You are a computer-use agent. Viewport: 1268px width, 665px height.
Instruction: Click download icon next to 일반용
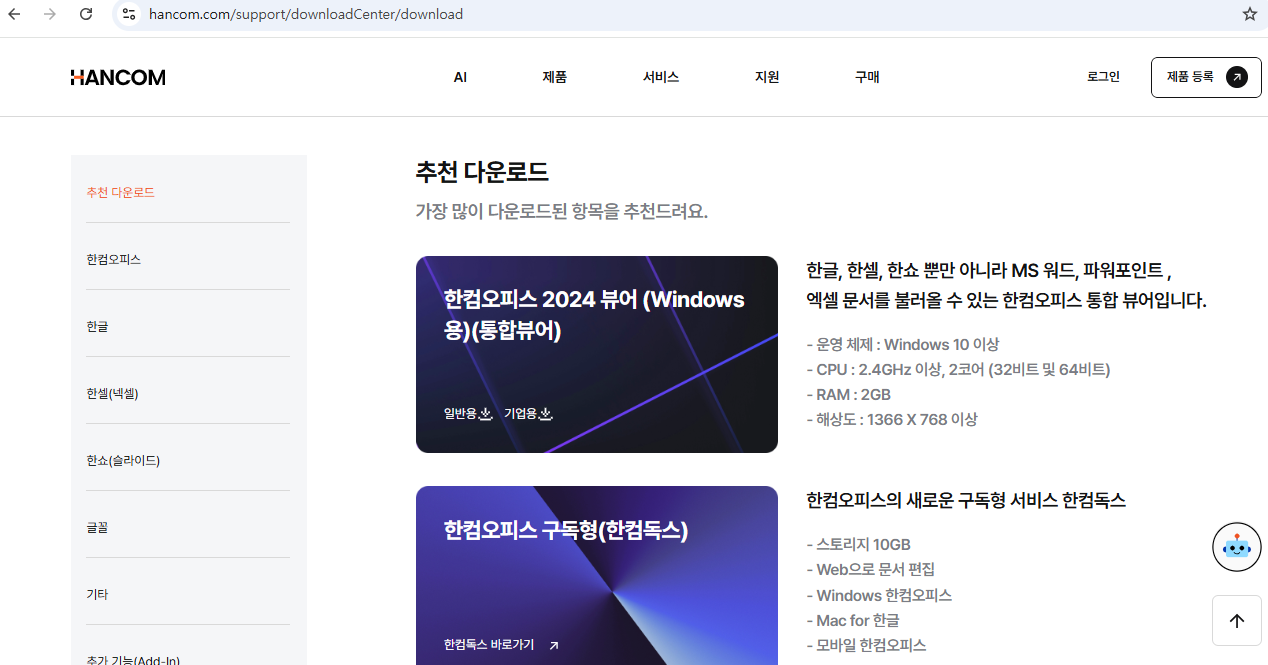(486, 414)
